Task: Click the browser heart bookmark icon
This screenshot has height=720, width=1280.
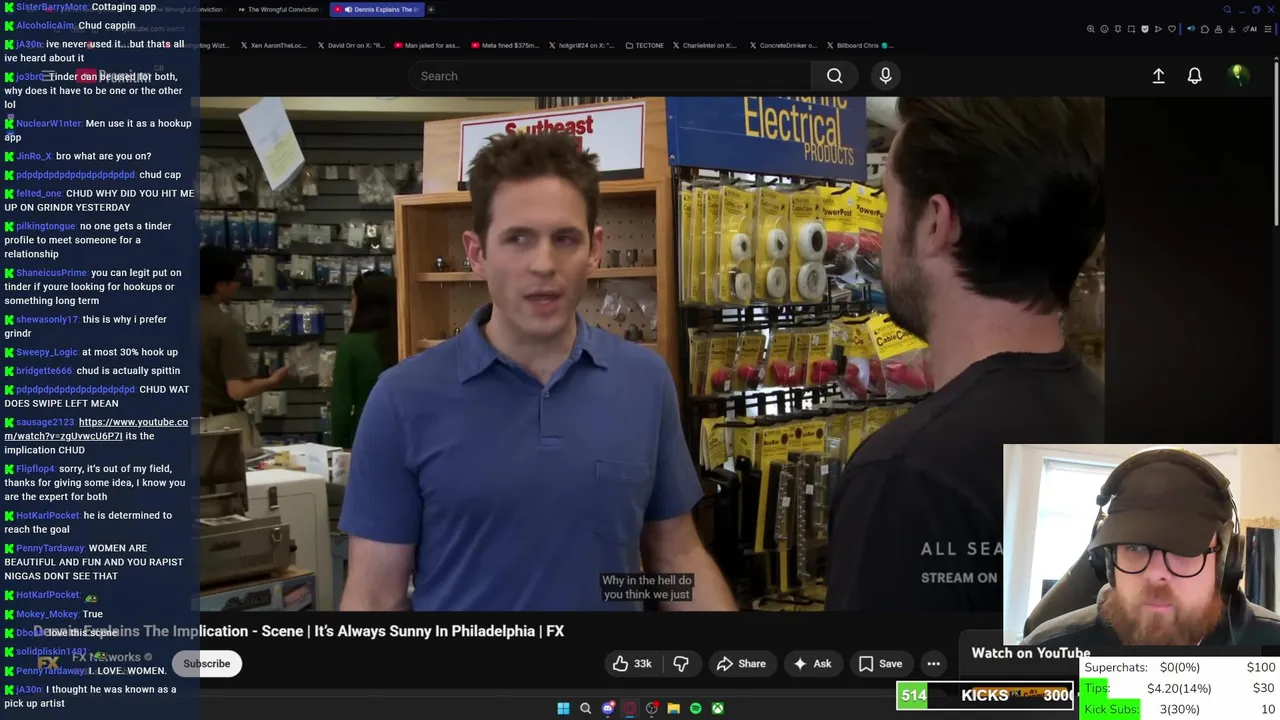Action: point(1172,29)
